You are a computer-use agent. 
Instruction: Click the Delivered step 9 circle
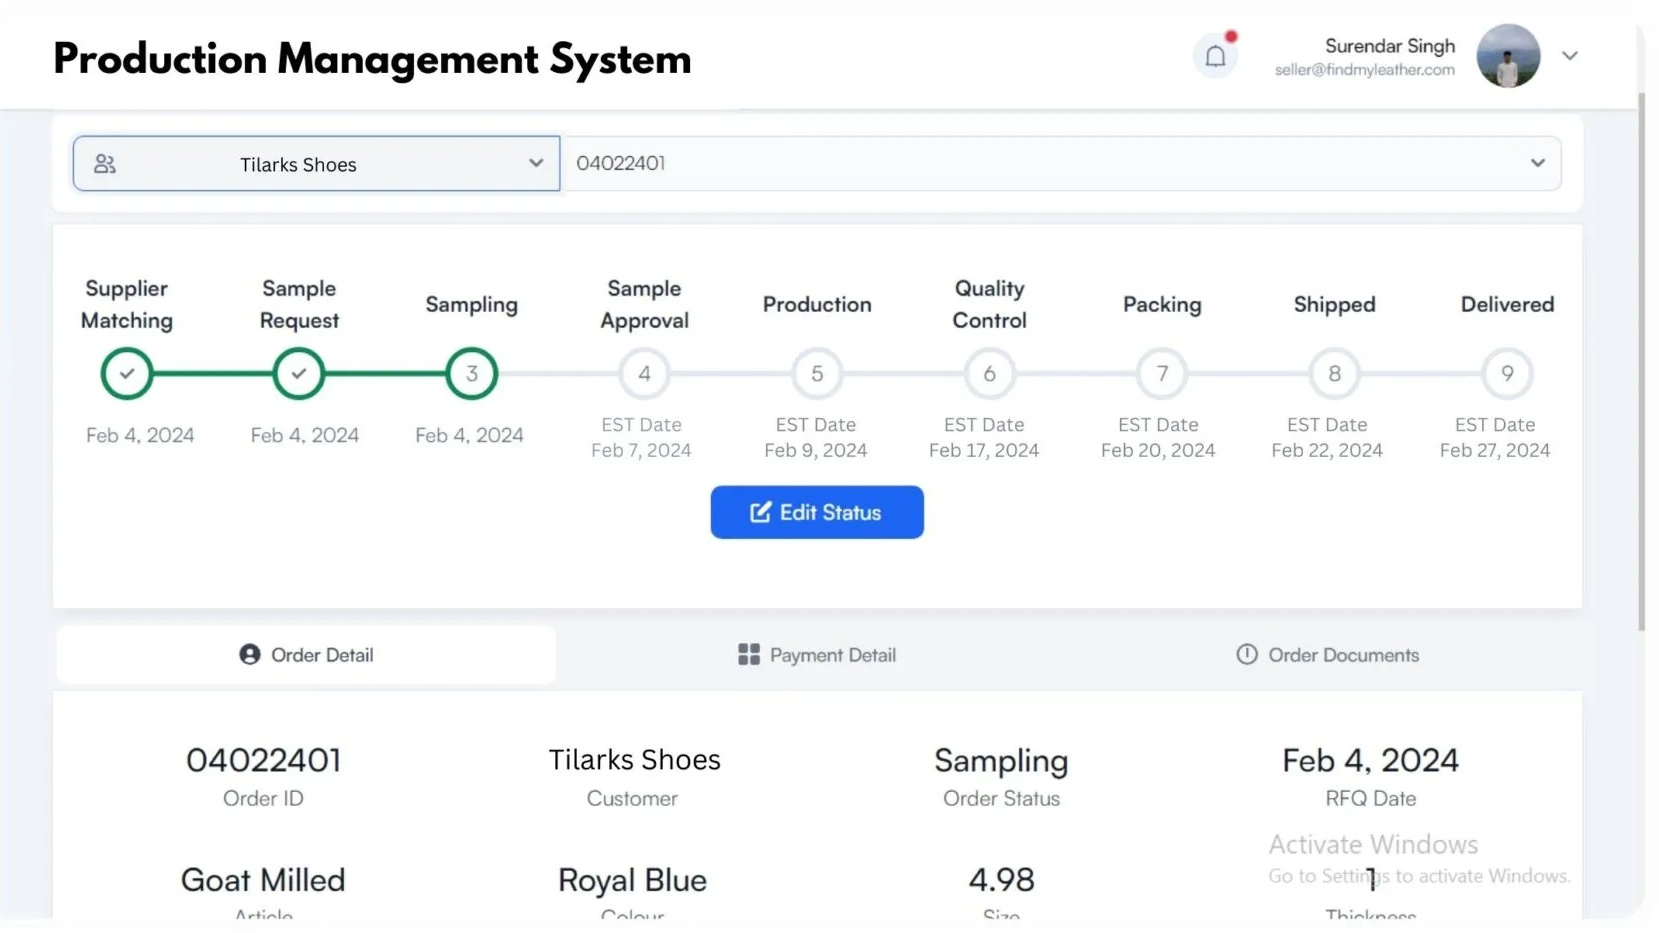(1507, 373)
